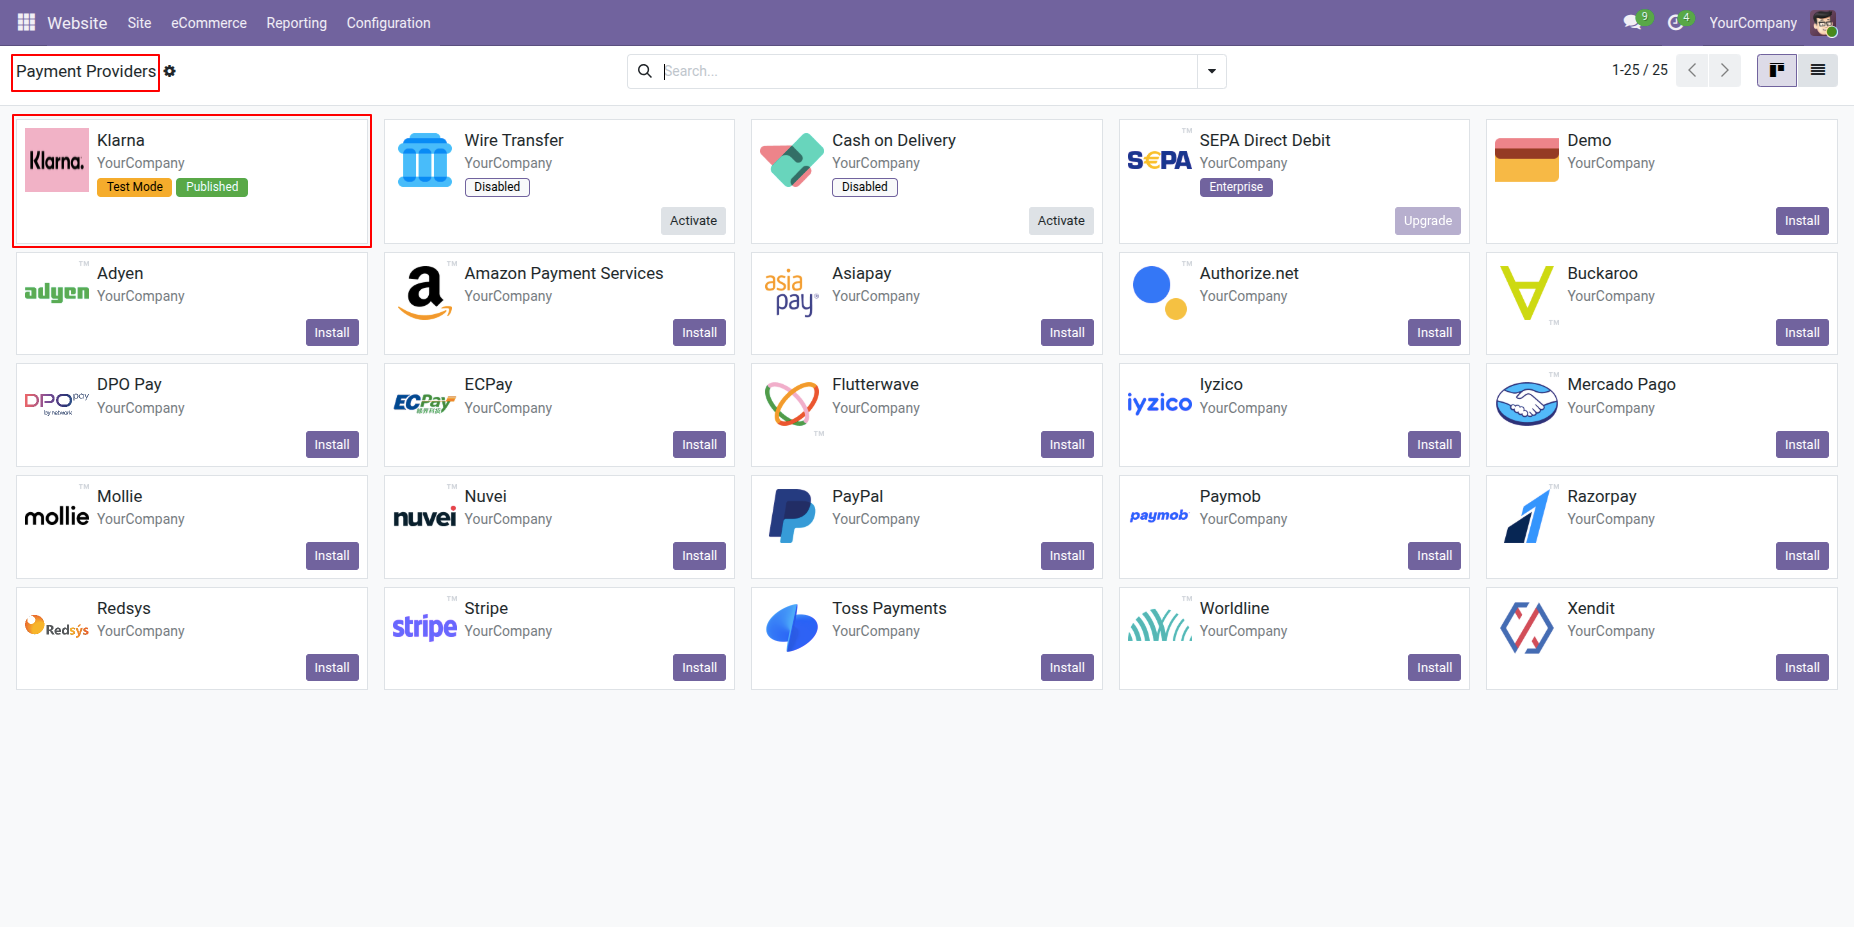Screen dimensions: 1854x927
Task: Click Upgrade on SEPA Direct Debit
Action: tap(1428, 221)
